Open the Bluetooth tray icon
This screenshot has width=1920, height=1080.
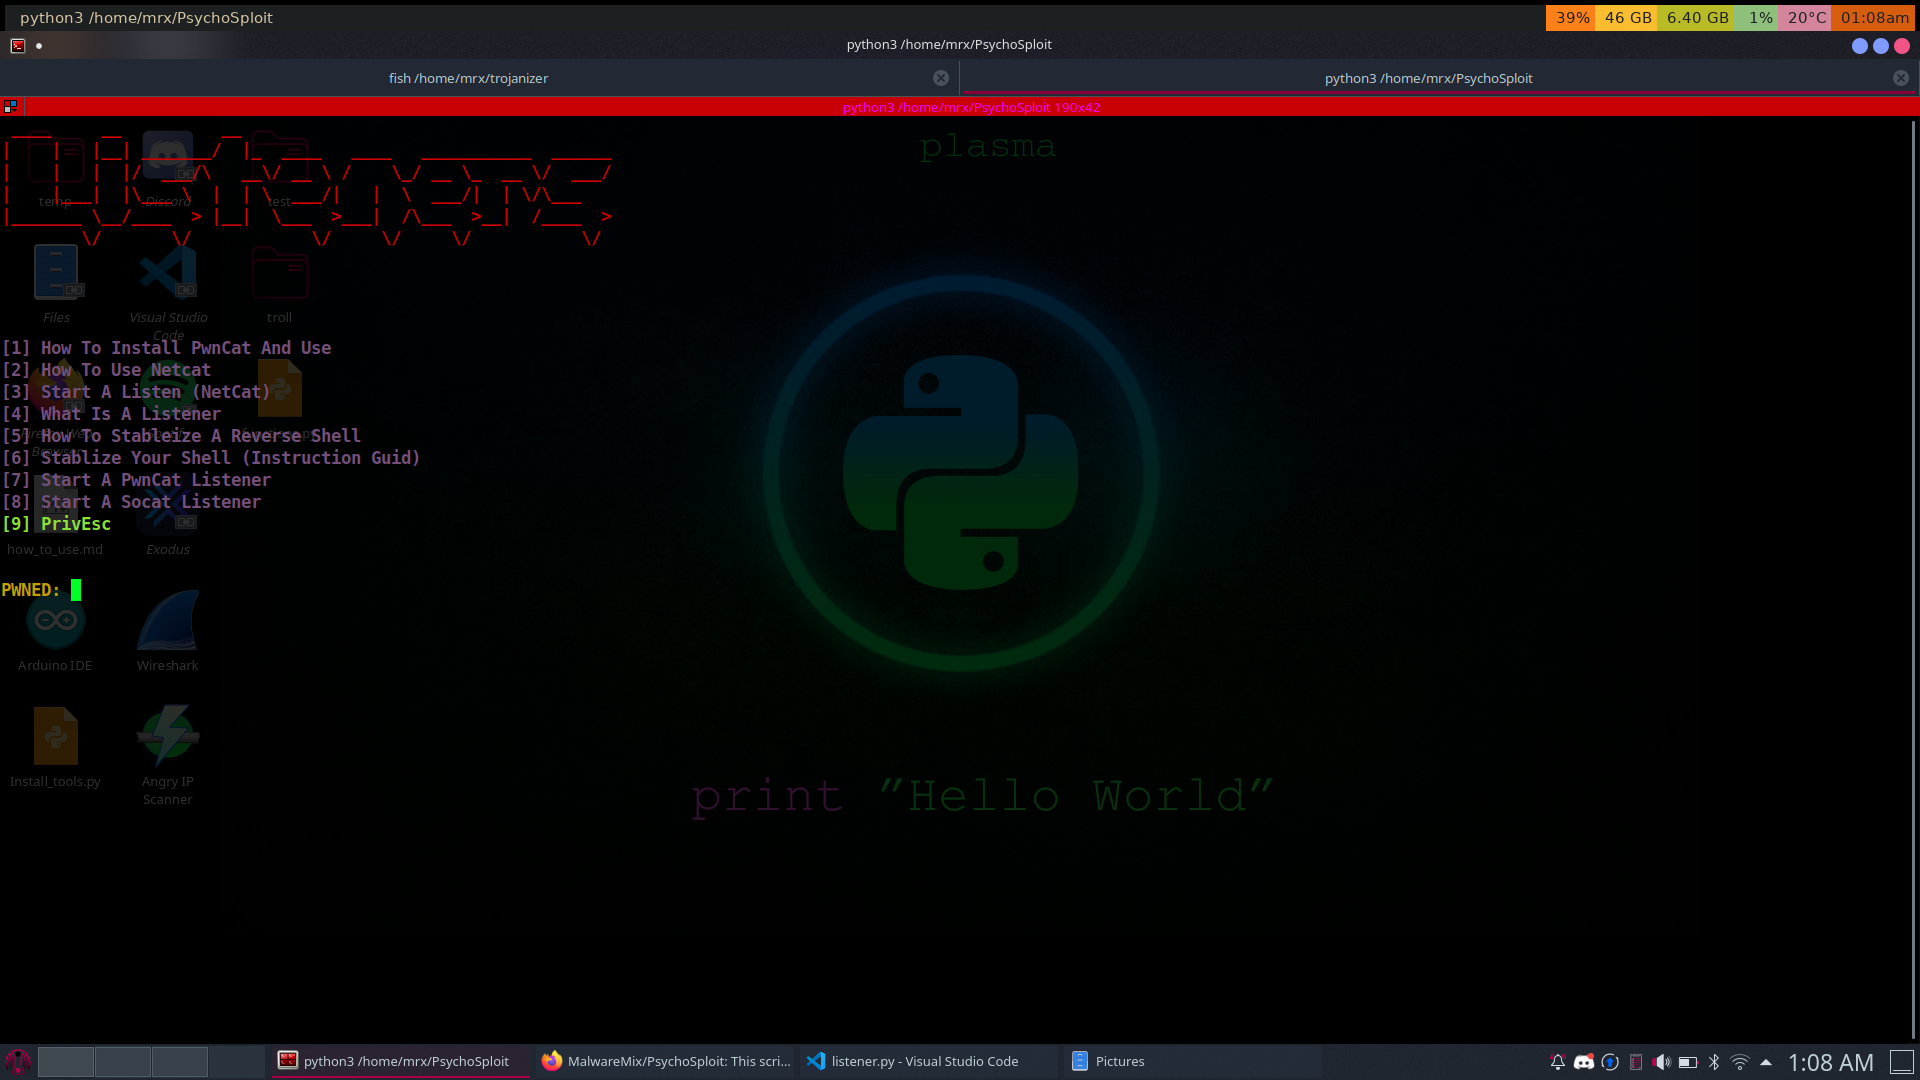(x=1714, y=1062)
